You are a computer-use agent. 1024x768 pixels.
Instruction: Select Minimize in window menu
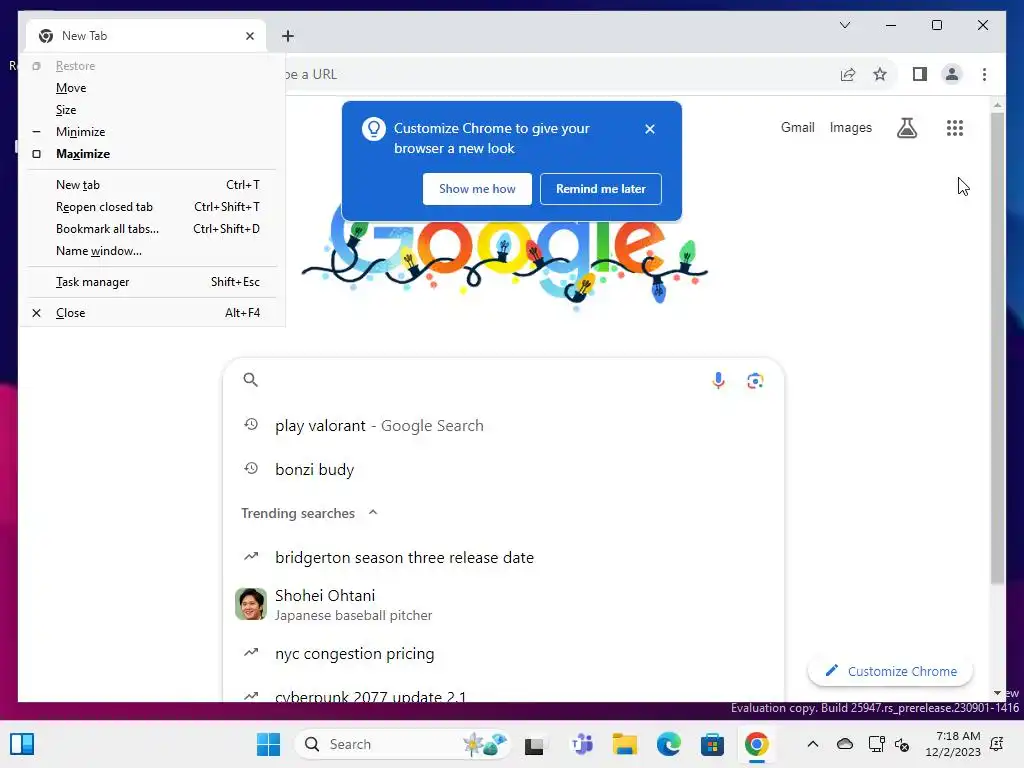click(152, 132)
